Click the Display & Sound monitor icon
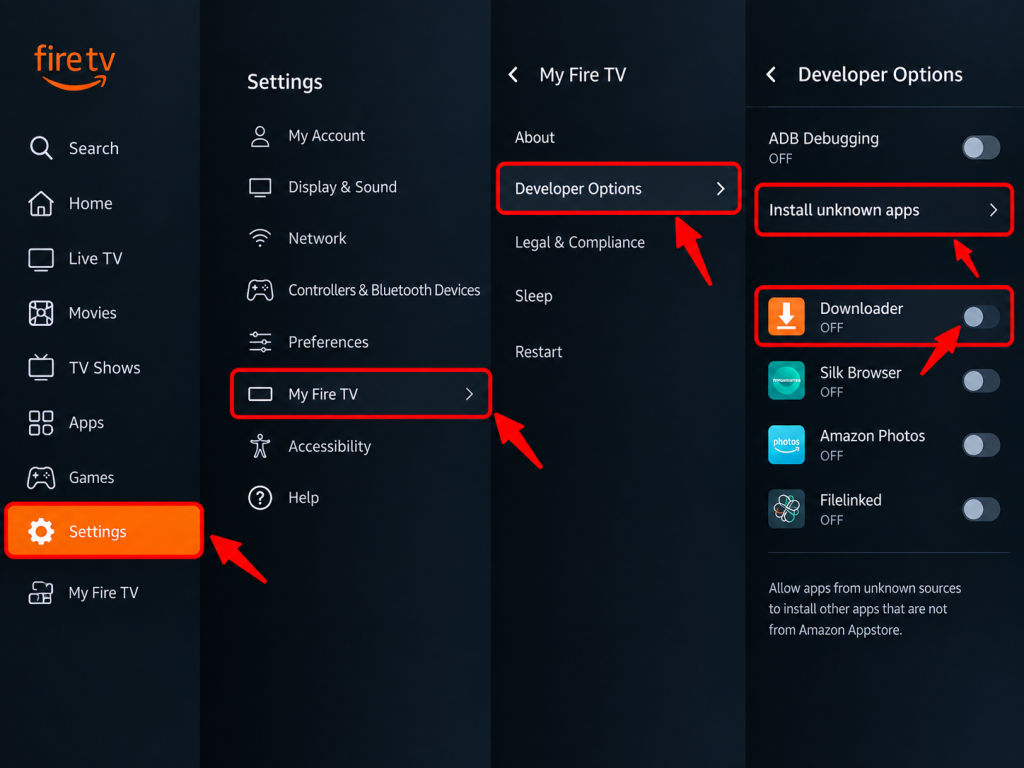Screen dimensions: 1024x768 260,187
